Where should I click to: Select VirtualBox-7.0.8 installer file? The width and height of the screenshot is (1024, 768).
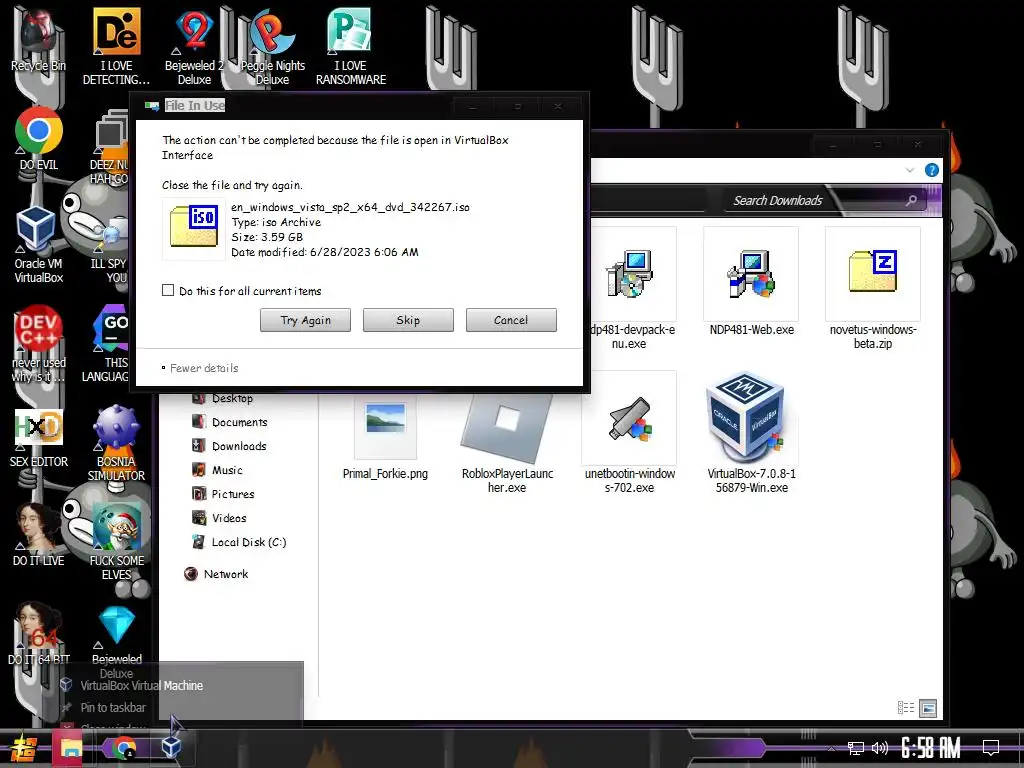[x=751, y=432]
